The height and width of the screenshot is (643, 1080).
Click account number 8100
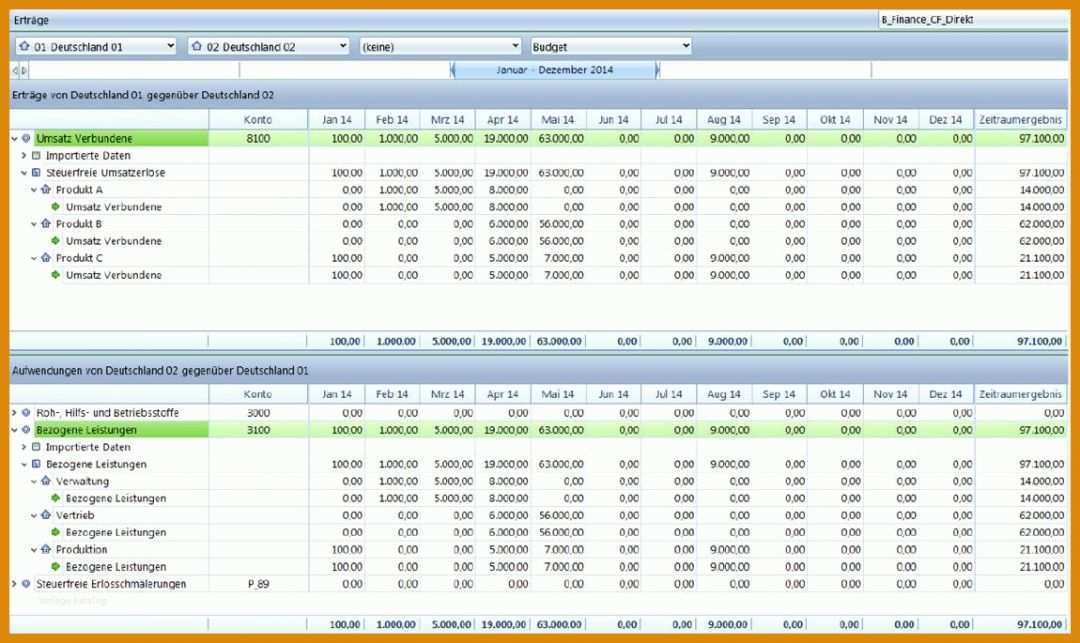tap(258, 138)
